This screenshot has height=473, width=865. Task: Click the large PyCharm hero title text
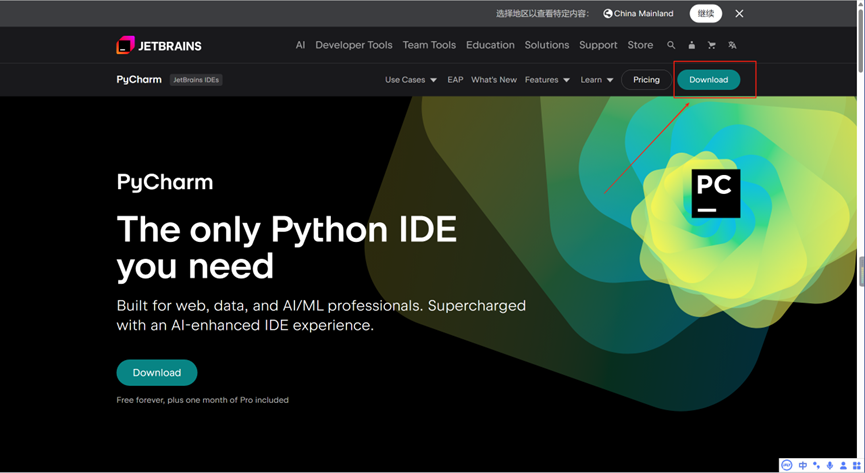pyautogui.click(x=164, y=182)
